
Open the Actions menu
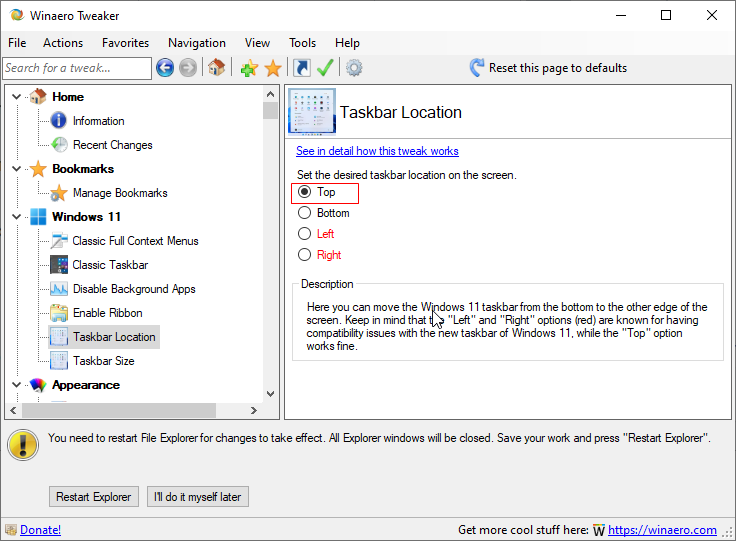[x=63, y=43]
